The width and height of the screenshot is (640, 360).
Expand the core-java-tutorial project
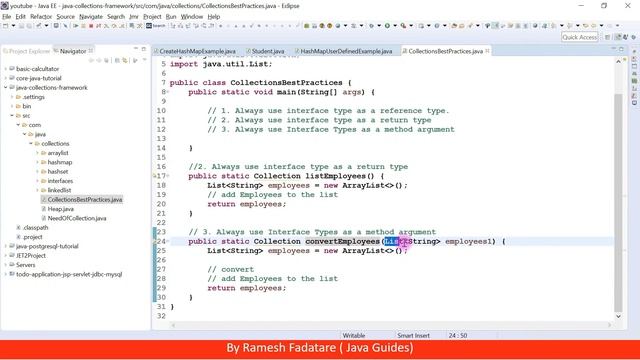(x=6, y=78)
